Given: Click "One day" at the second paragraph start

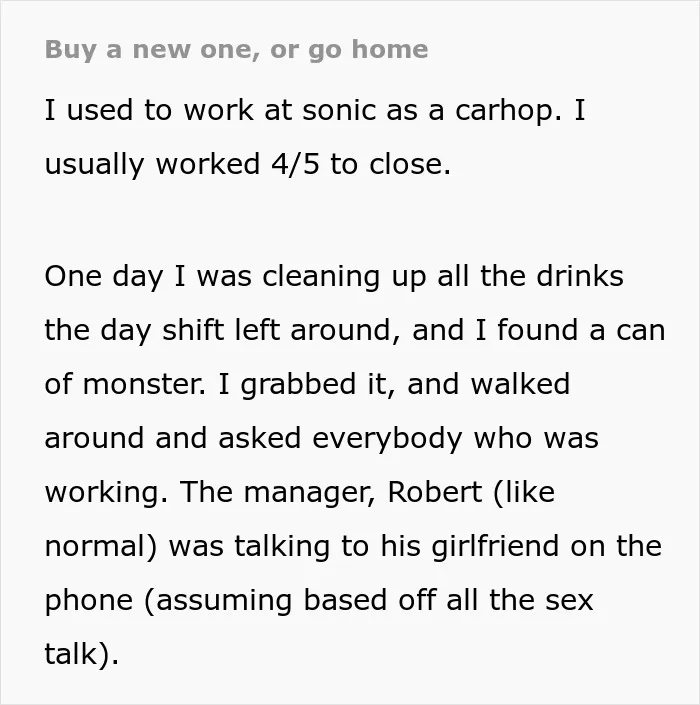Looking at the screenshot, I should coord(103,277).
